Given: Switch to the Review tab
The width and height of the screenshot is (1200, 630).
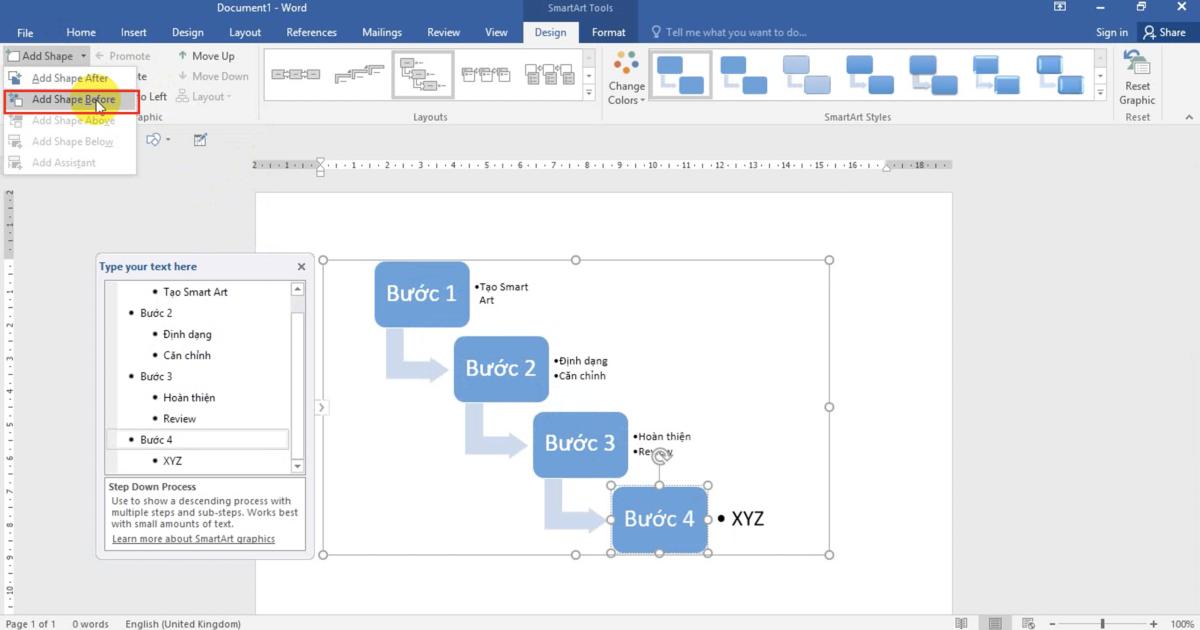Looking at the screenshot, I should coord(444,32).
